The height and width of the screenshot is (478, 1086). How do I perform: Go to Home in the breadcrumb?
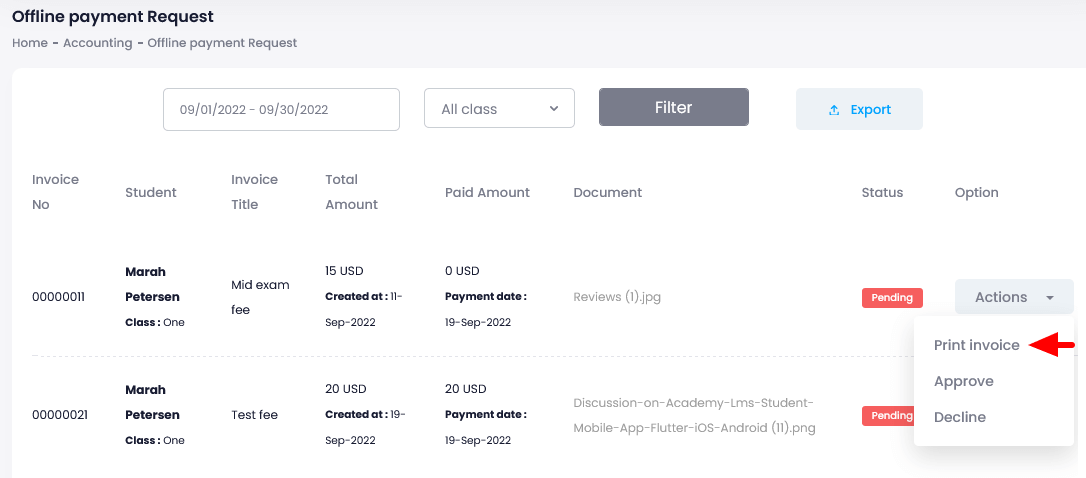click(29, 43)
